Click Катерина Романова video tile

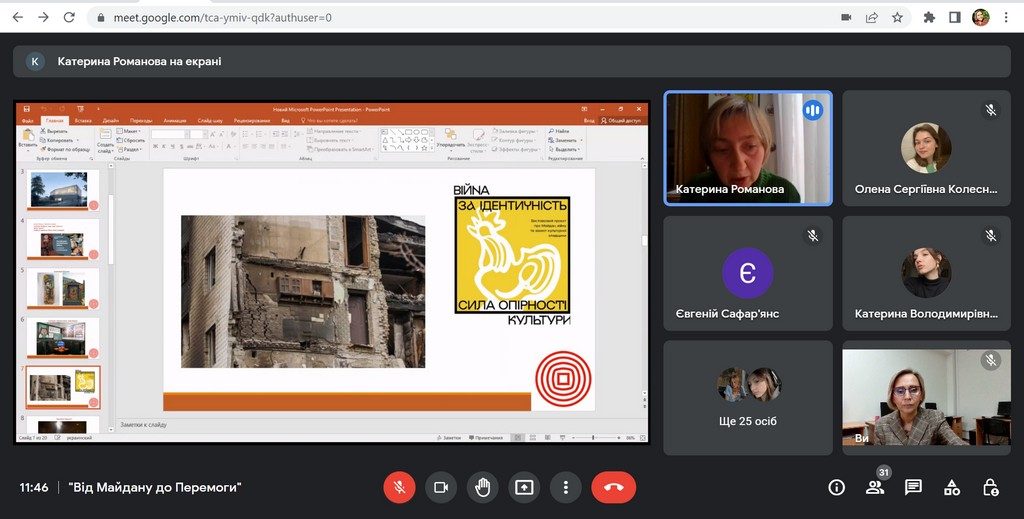coord(748,148)
